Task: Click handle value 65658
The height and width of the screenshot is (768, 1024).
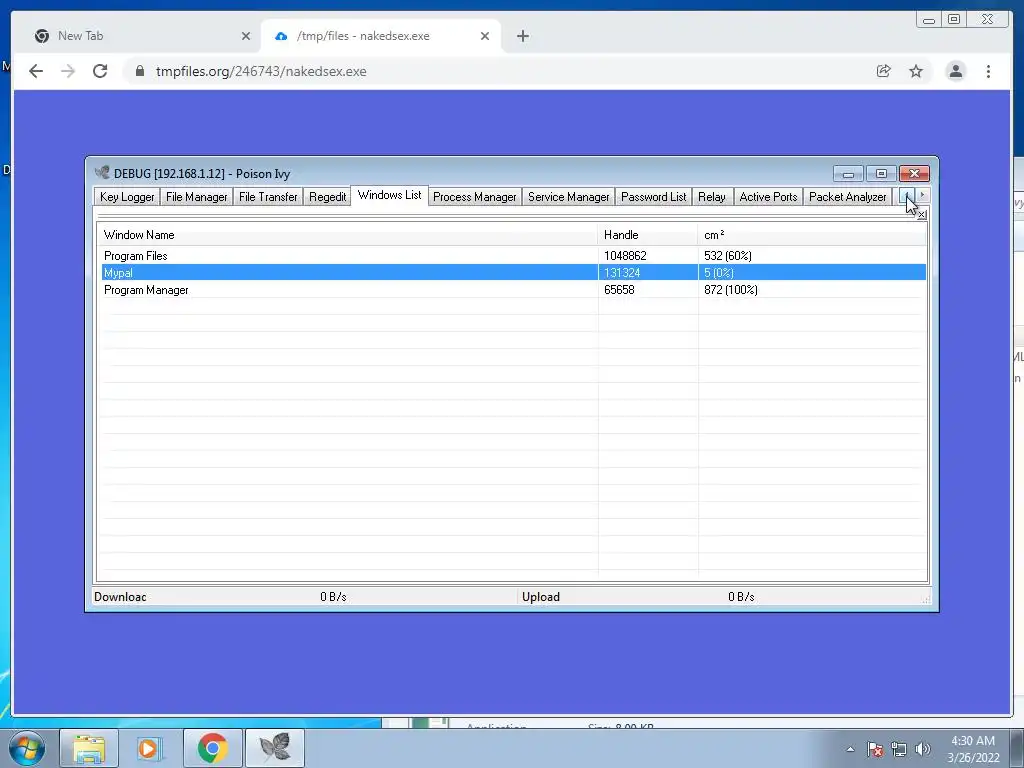Action: coord(619,289)
